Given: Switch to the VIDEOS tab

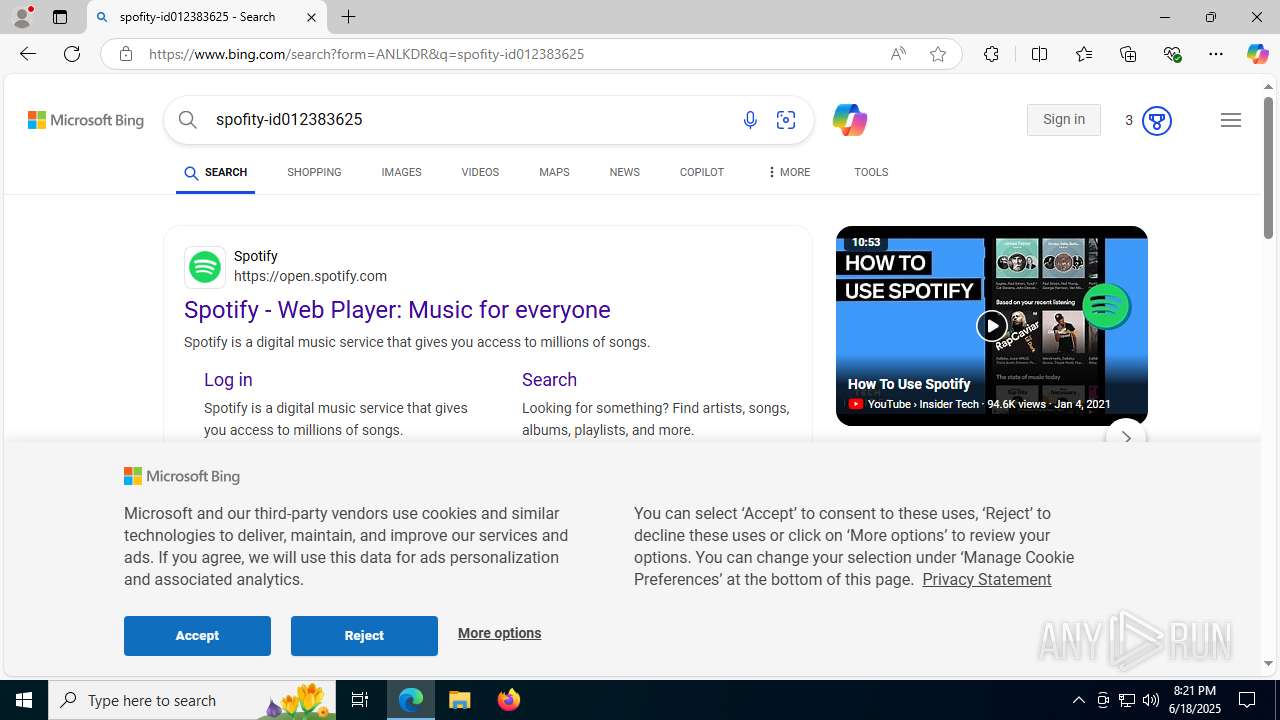Looking at the screenshot, I should tap(480, 172).
